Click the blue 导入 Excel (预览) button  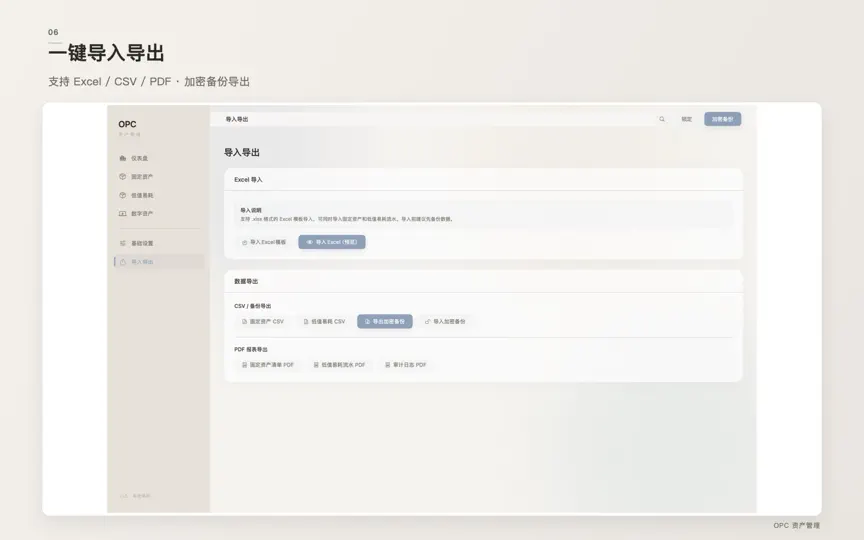click(332, 242)
